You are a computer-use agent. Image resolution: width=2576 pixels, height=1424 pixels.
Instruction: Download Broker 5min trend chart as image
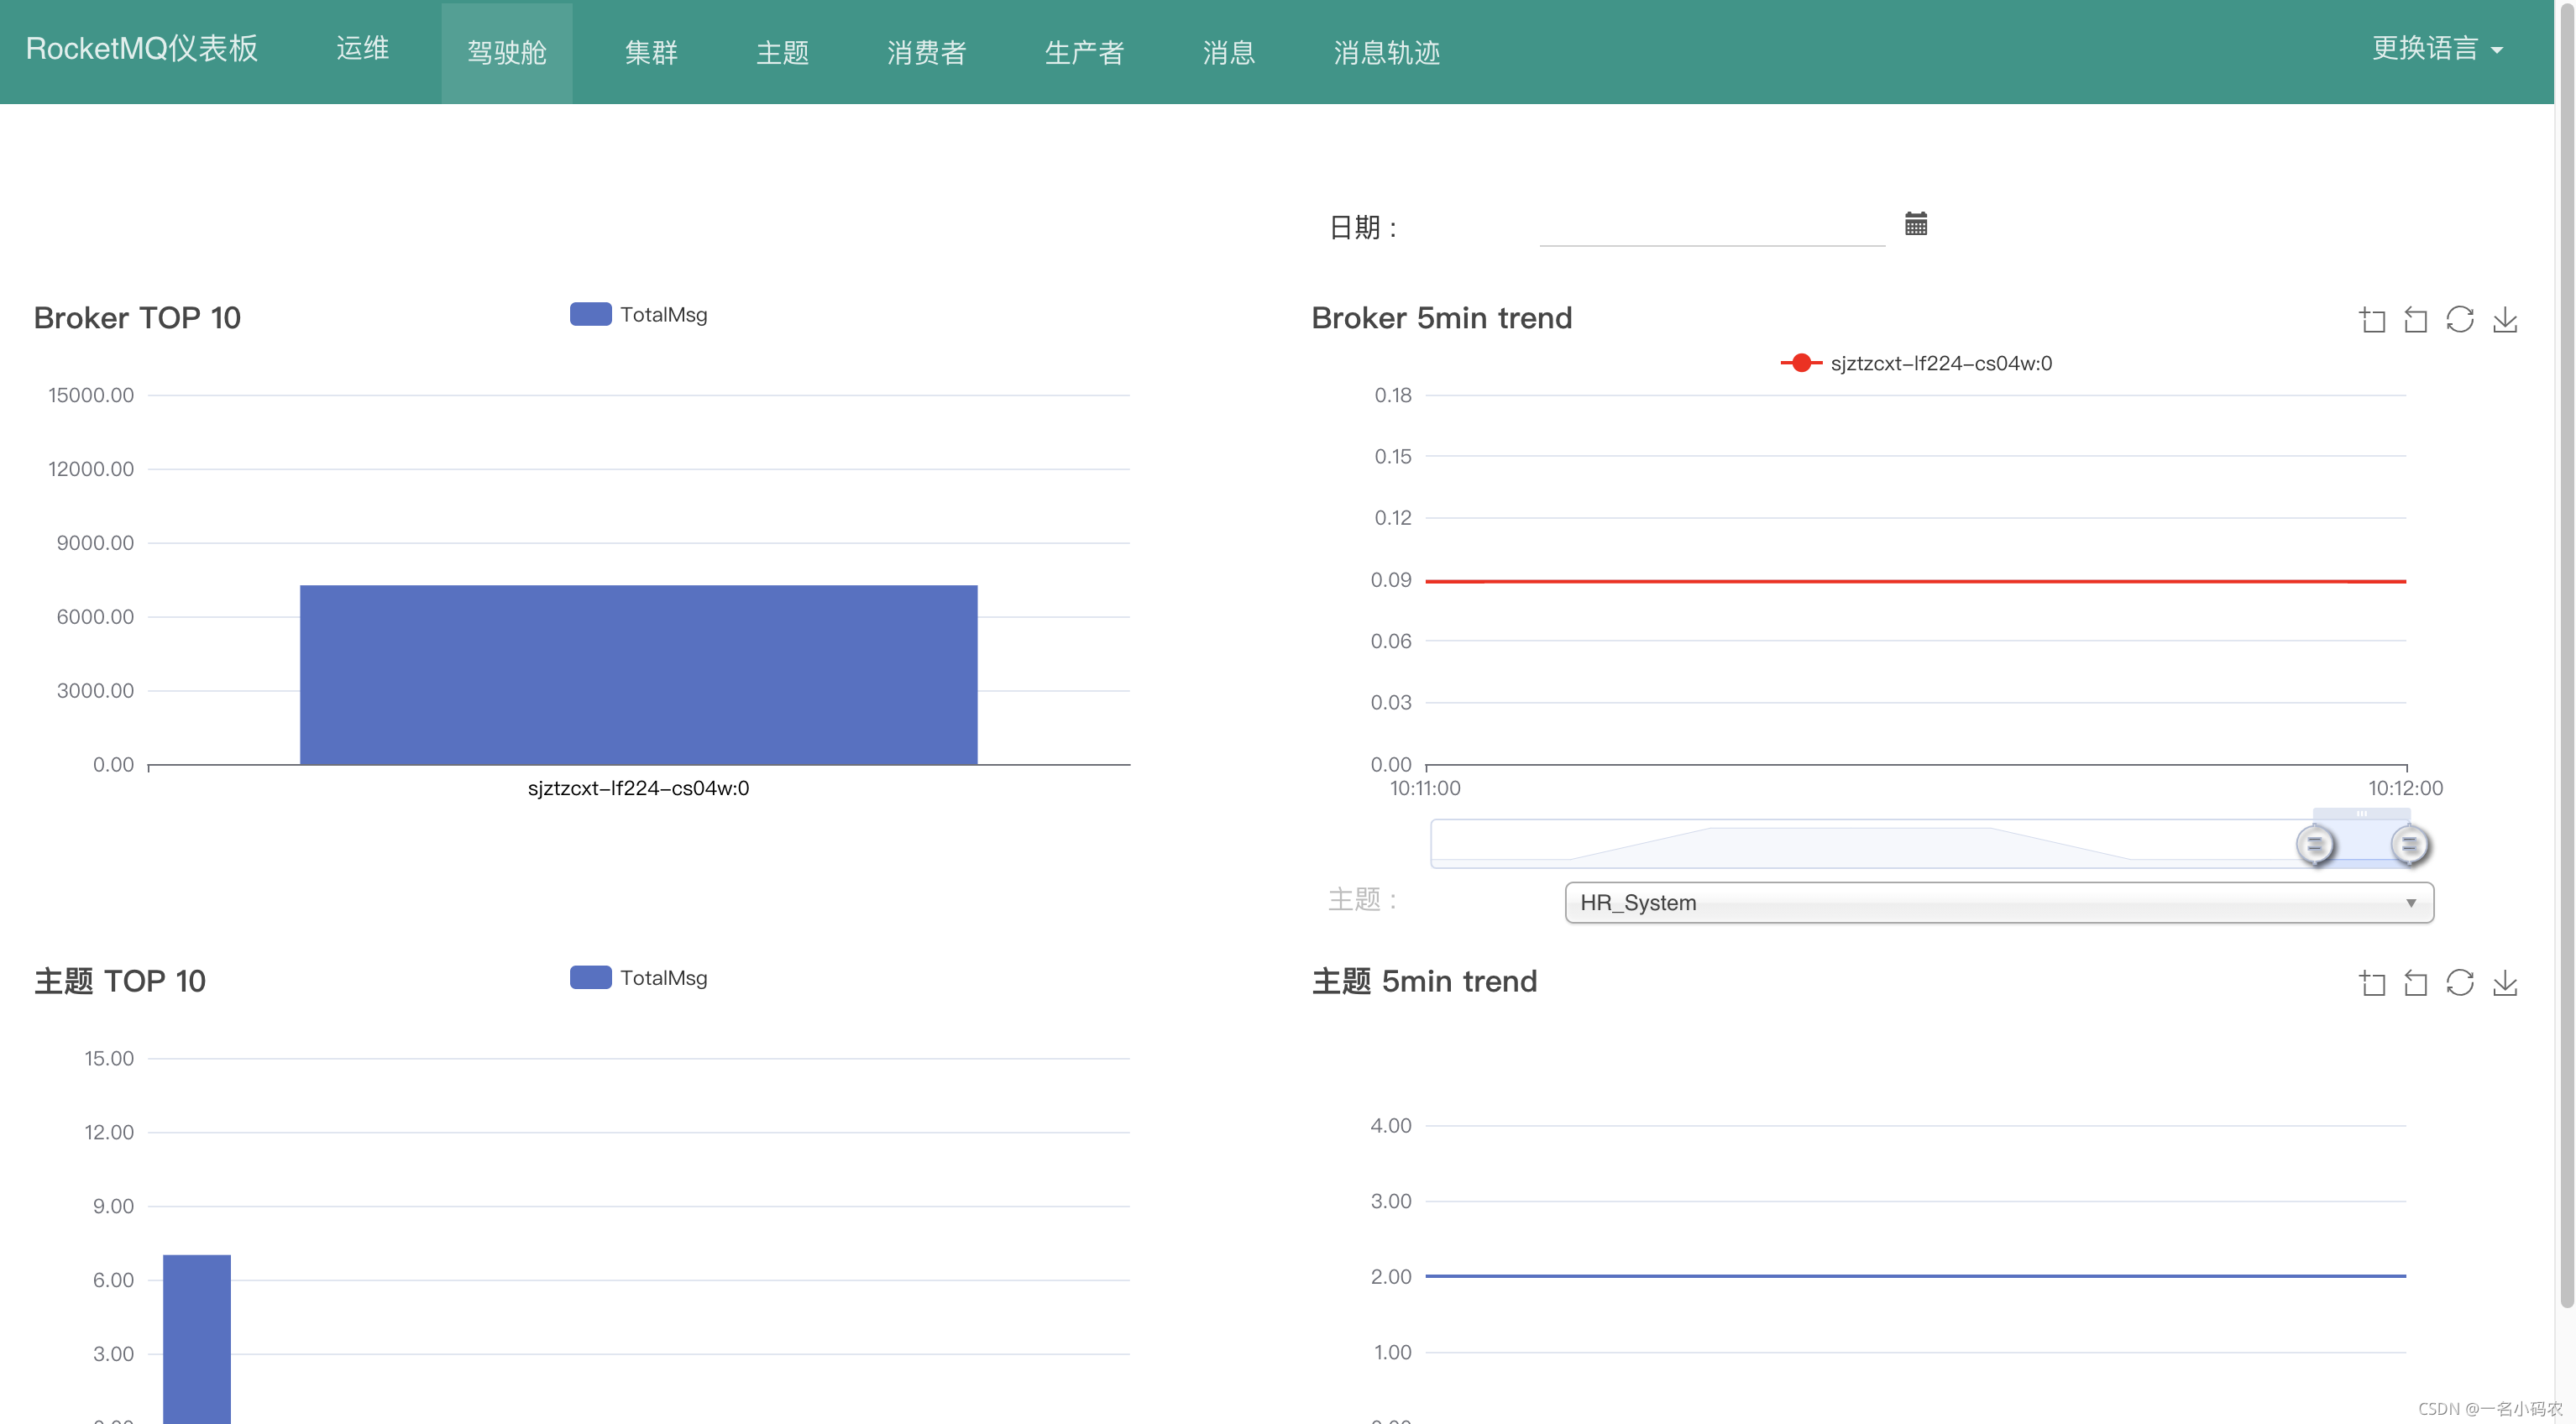2504,320
